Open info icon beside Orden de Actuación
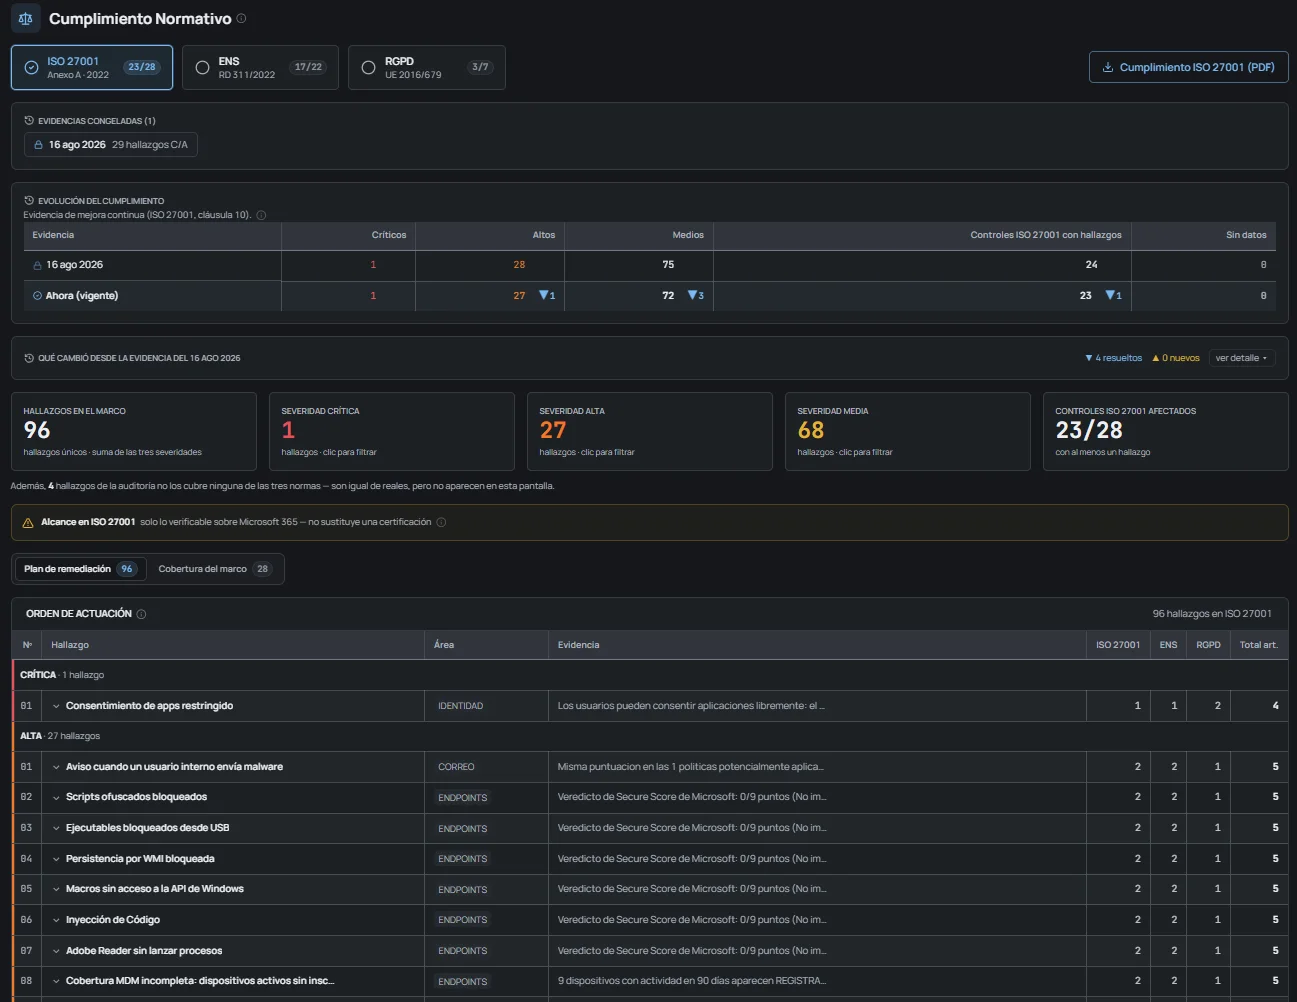Image resolution: width=1297 pixels, height=1002 pixels. point(141,614)
